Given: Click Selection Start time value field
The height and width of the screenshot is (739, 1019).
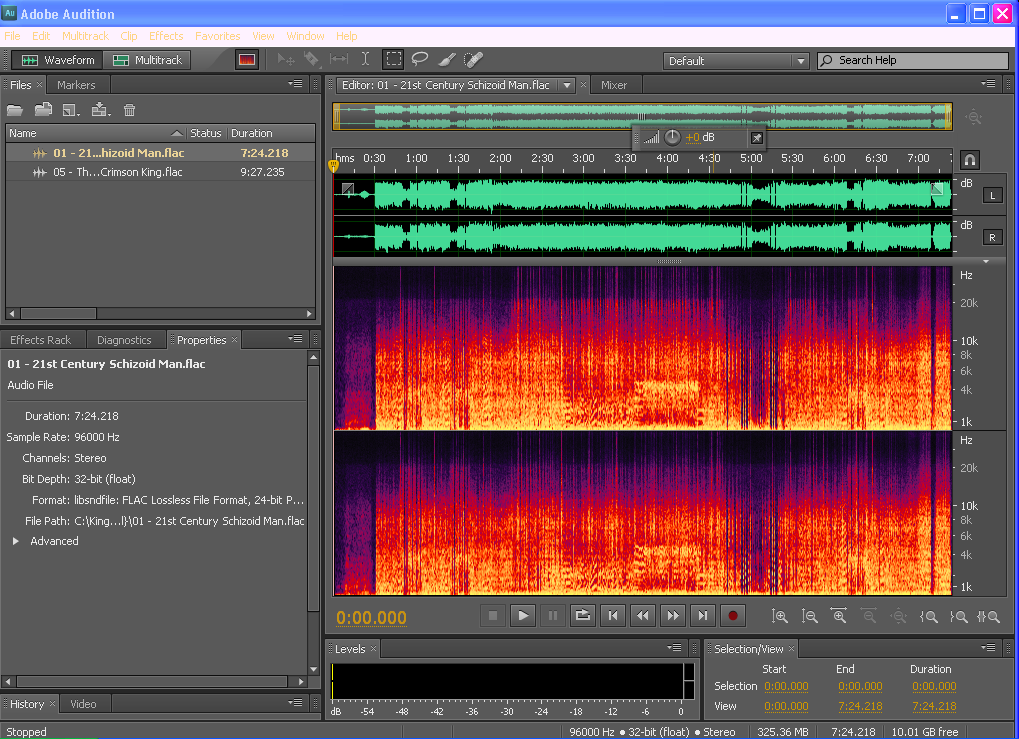Looking at the screenshot, I should (x=786, y=686).
